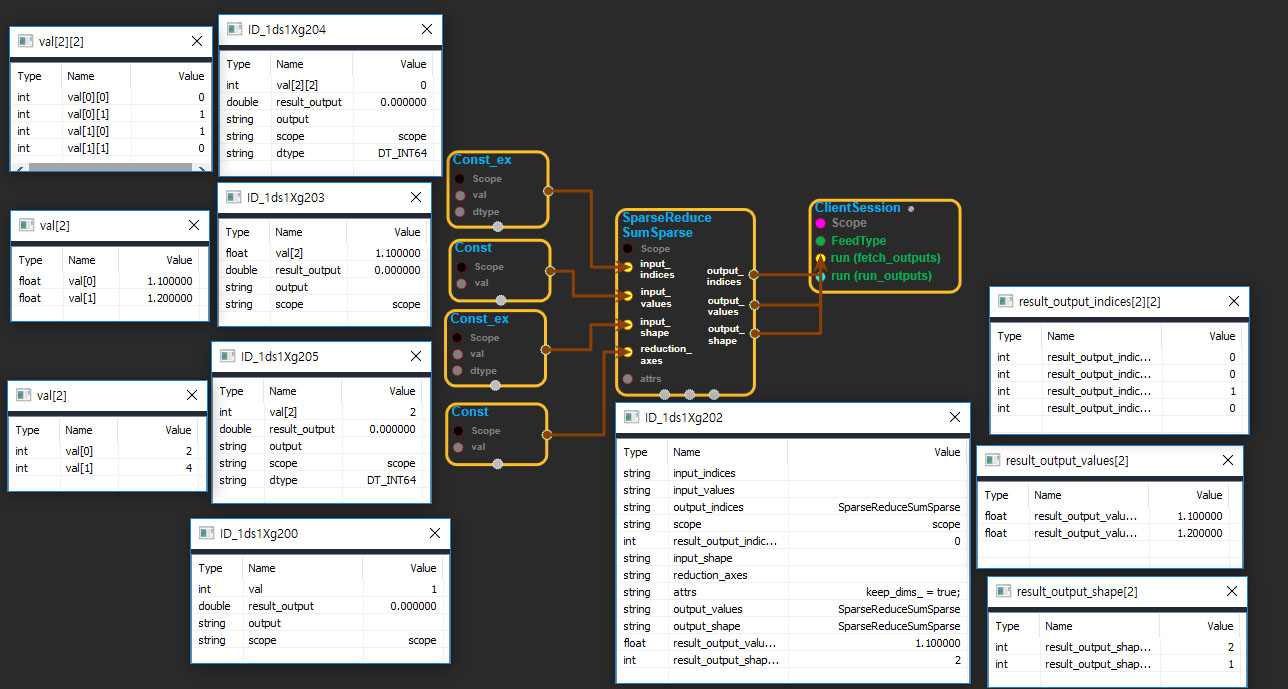
Task: Close the ID_1ds1Xg202 properties panel
Action: tap(954, 418)
